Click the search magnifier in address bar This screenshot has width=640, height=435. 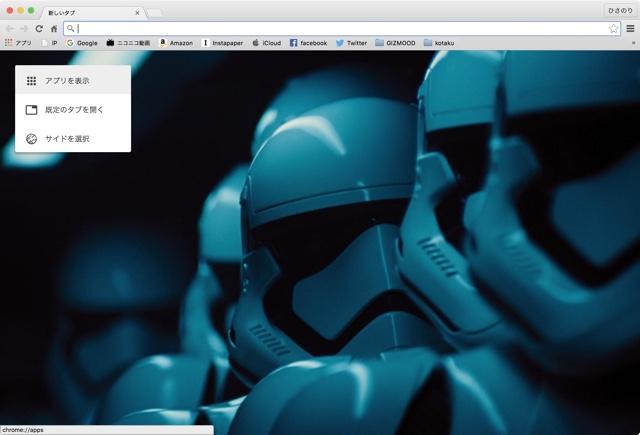(71, 29)
